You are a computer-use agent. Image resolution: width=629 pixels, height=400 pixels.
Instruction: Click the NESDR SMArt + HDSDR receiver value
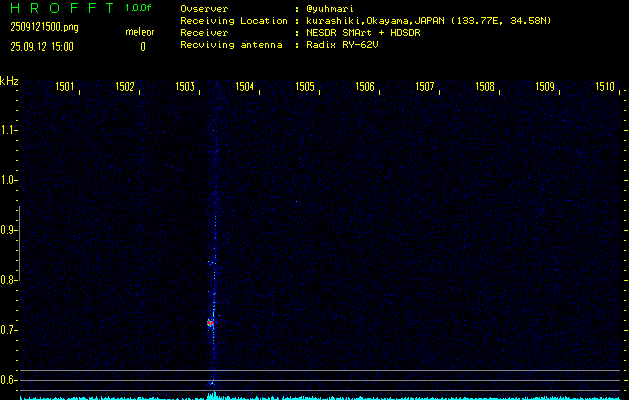[x=363, y=33]
